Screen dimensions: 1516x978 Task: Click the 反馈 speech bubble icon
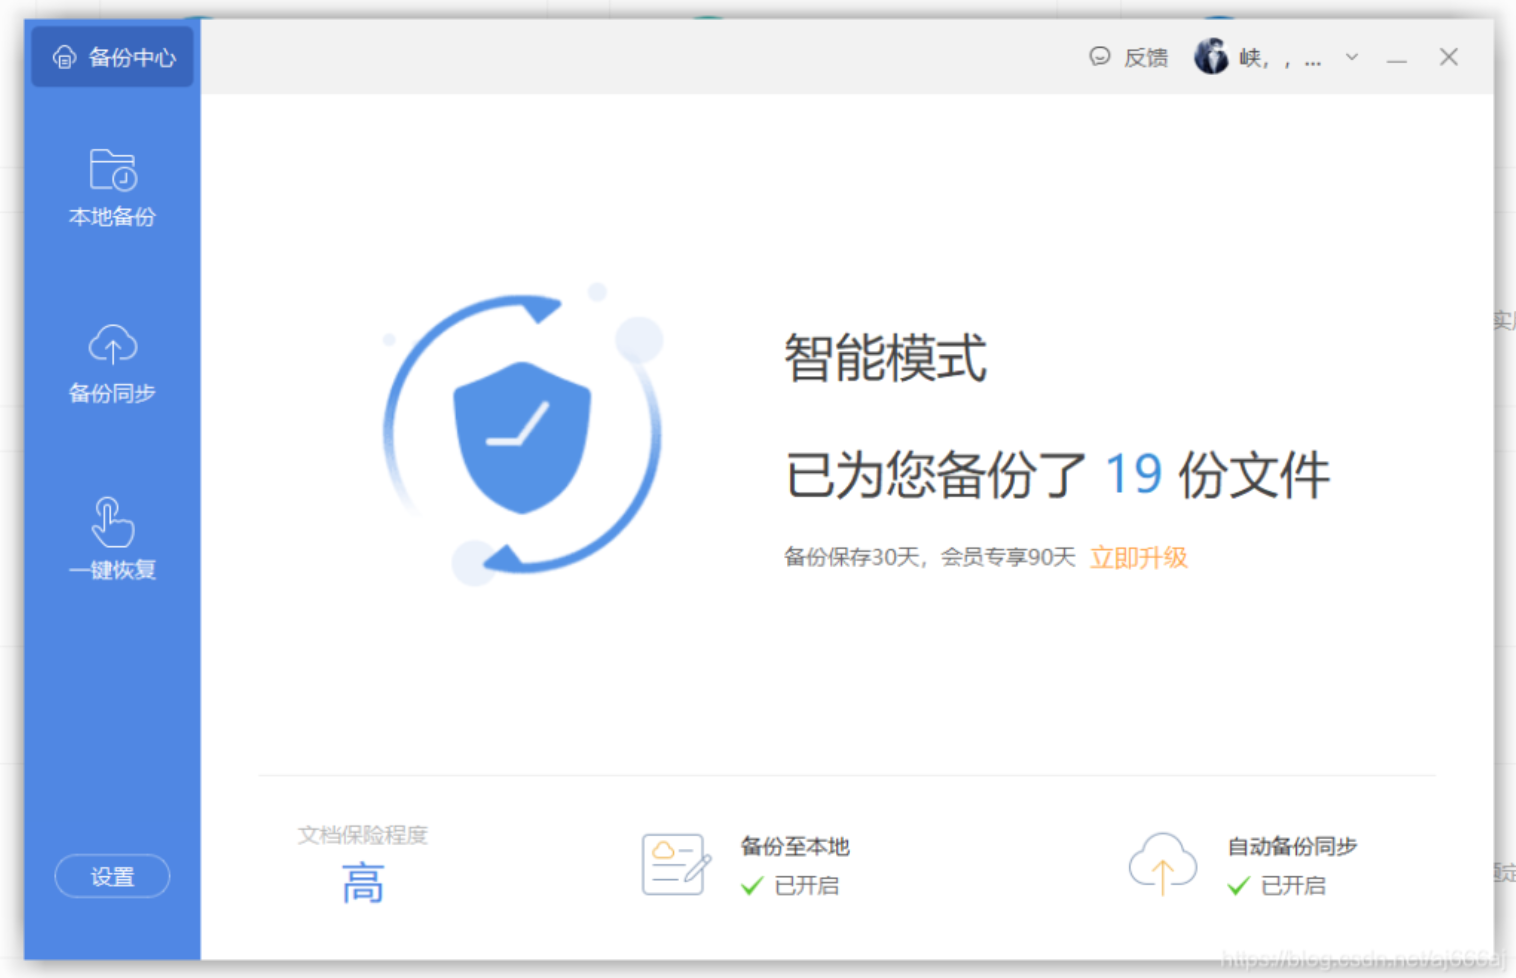(x=1099, y=57)
